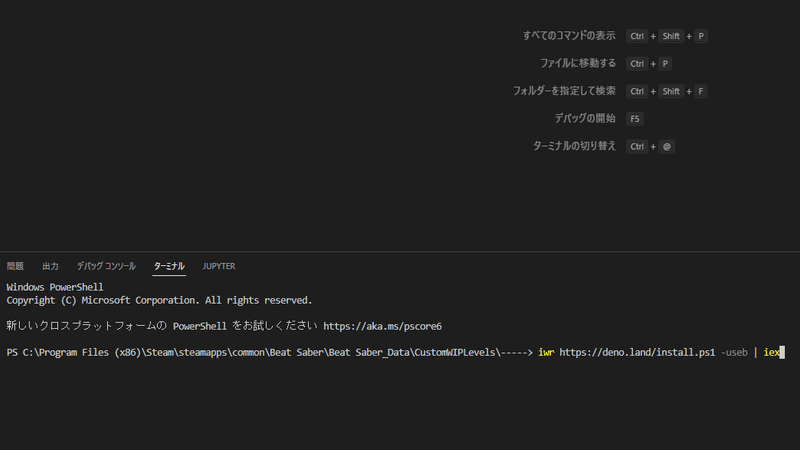800x450 pixels.
Task: Switch to the JUPYTER tab
Action: [x=219, y=266]
